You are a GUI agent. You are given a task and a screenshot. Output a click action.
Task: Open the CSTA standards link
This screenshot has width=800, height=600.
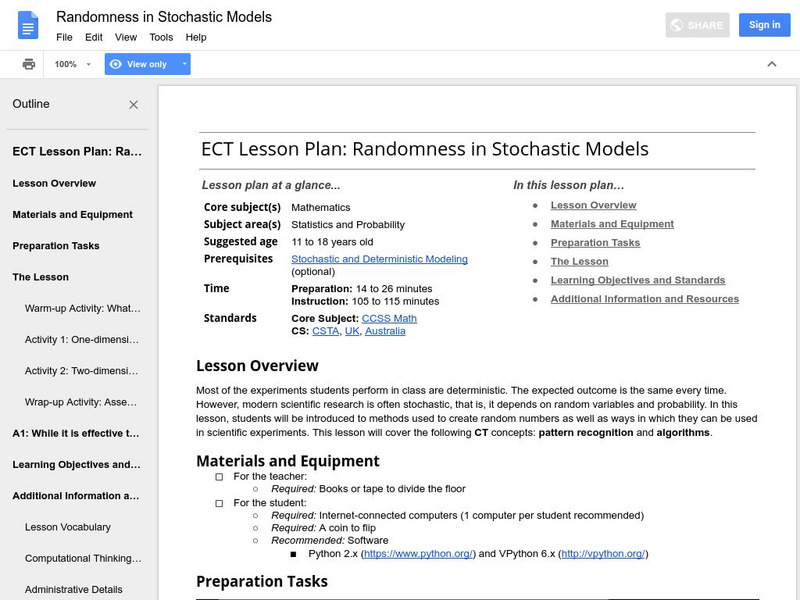324,331
